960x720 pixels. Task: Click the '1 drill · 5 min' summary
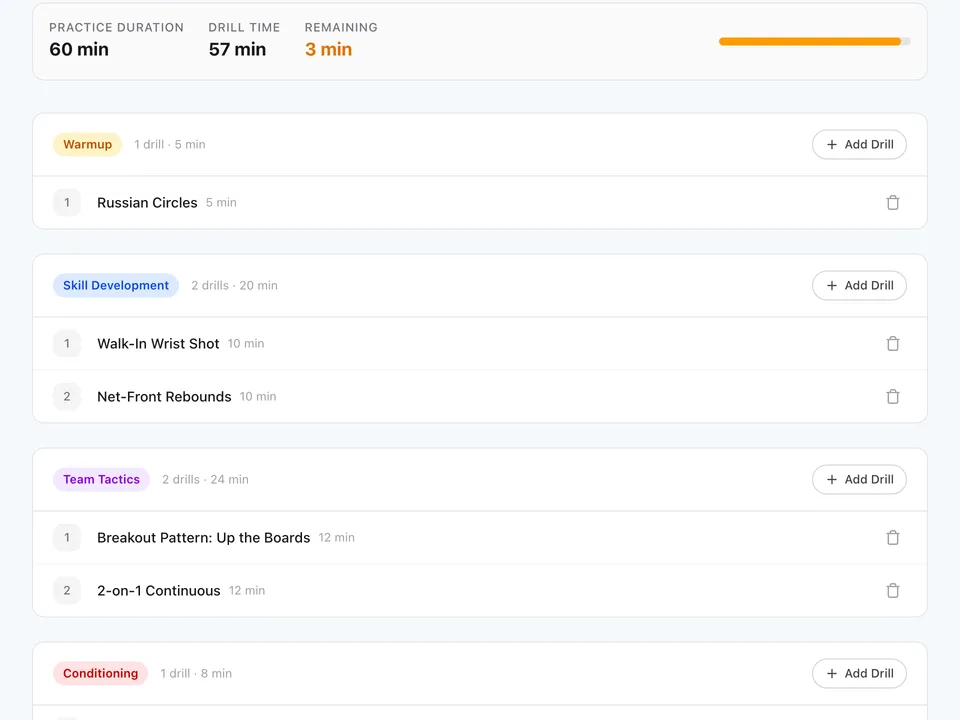[x=170, y=144]
